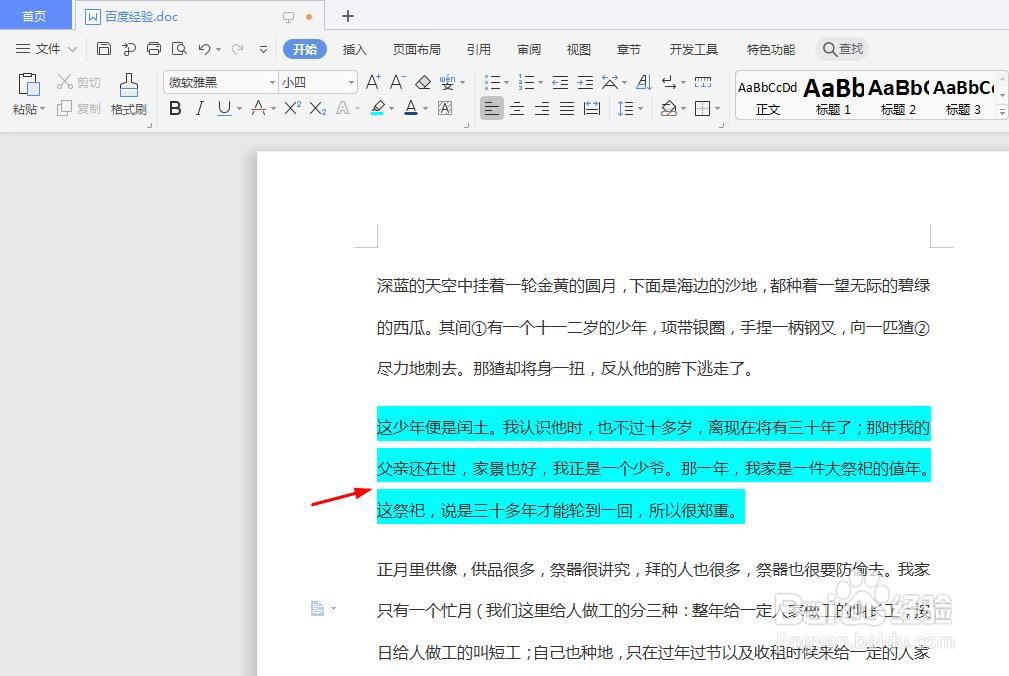This screenshot has width=1009, height=676.
Task: Click the Clear Formatting eraser icon
Action: tap(424, 81)
